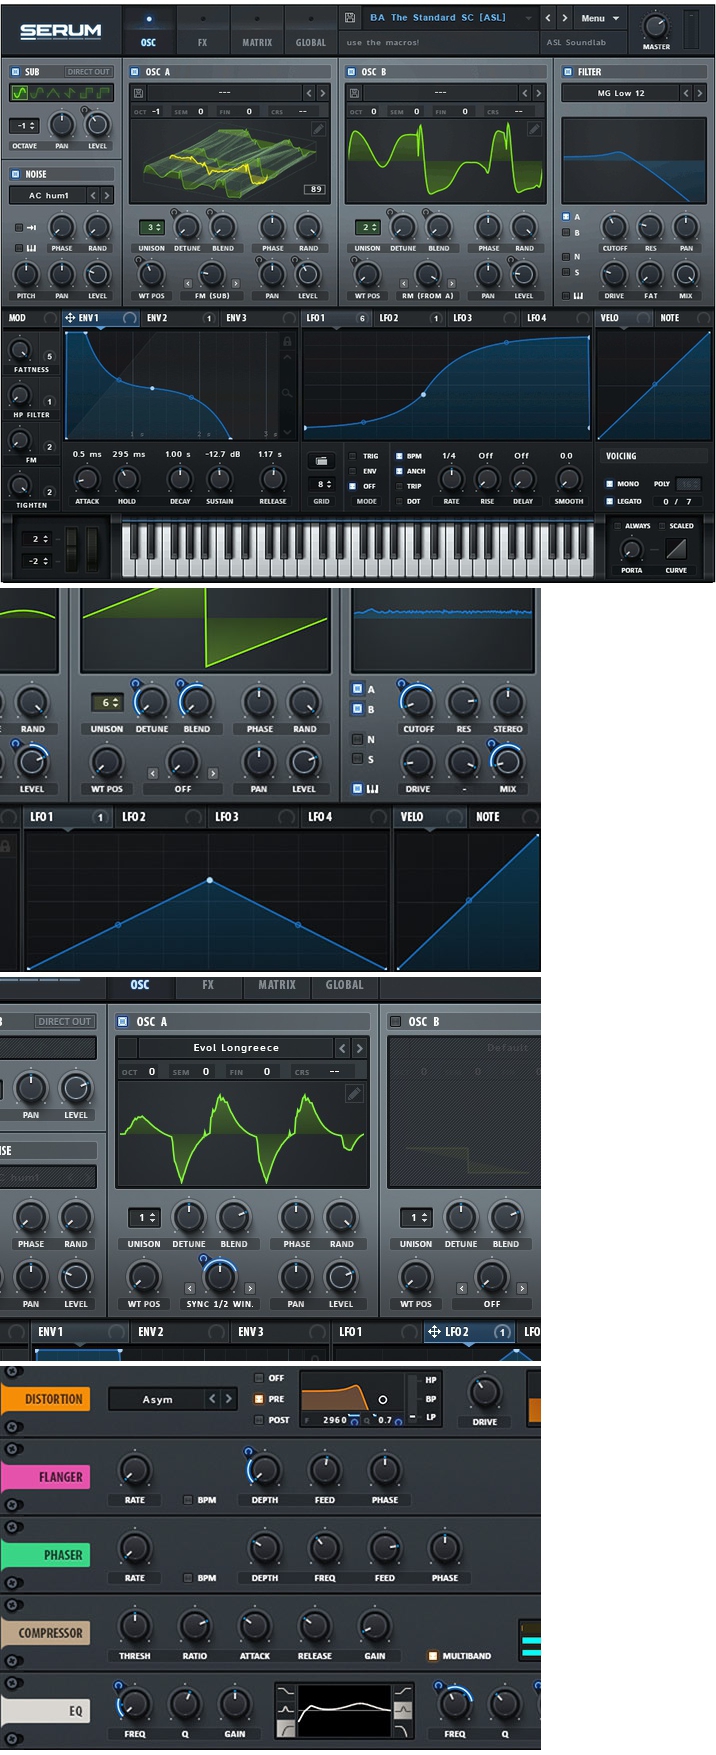
Task: Open the AC hum1 noise sample menu
Action: click(49, 195)
